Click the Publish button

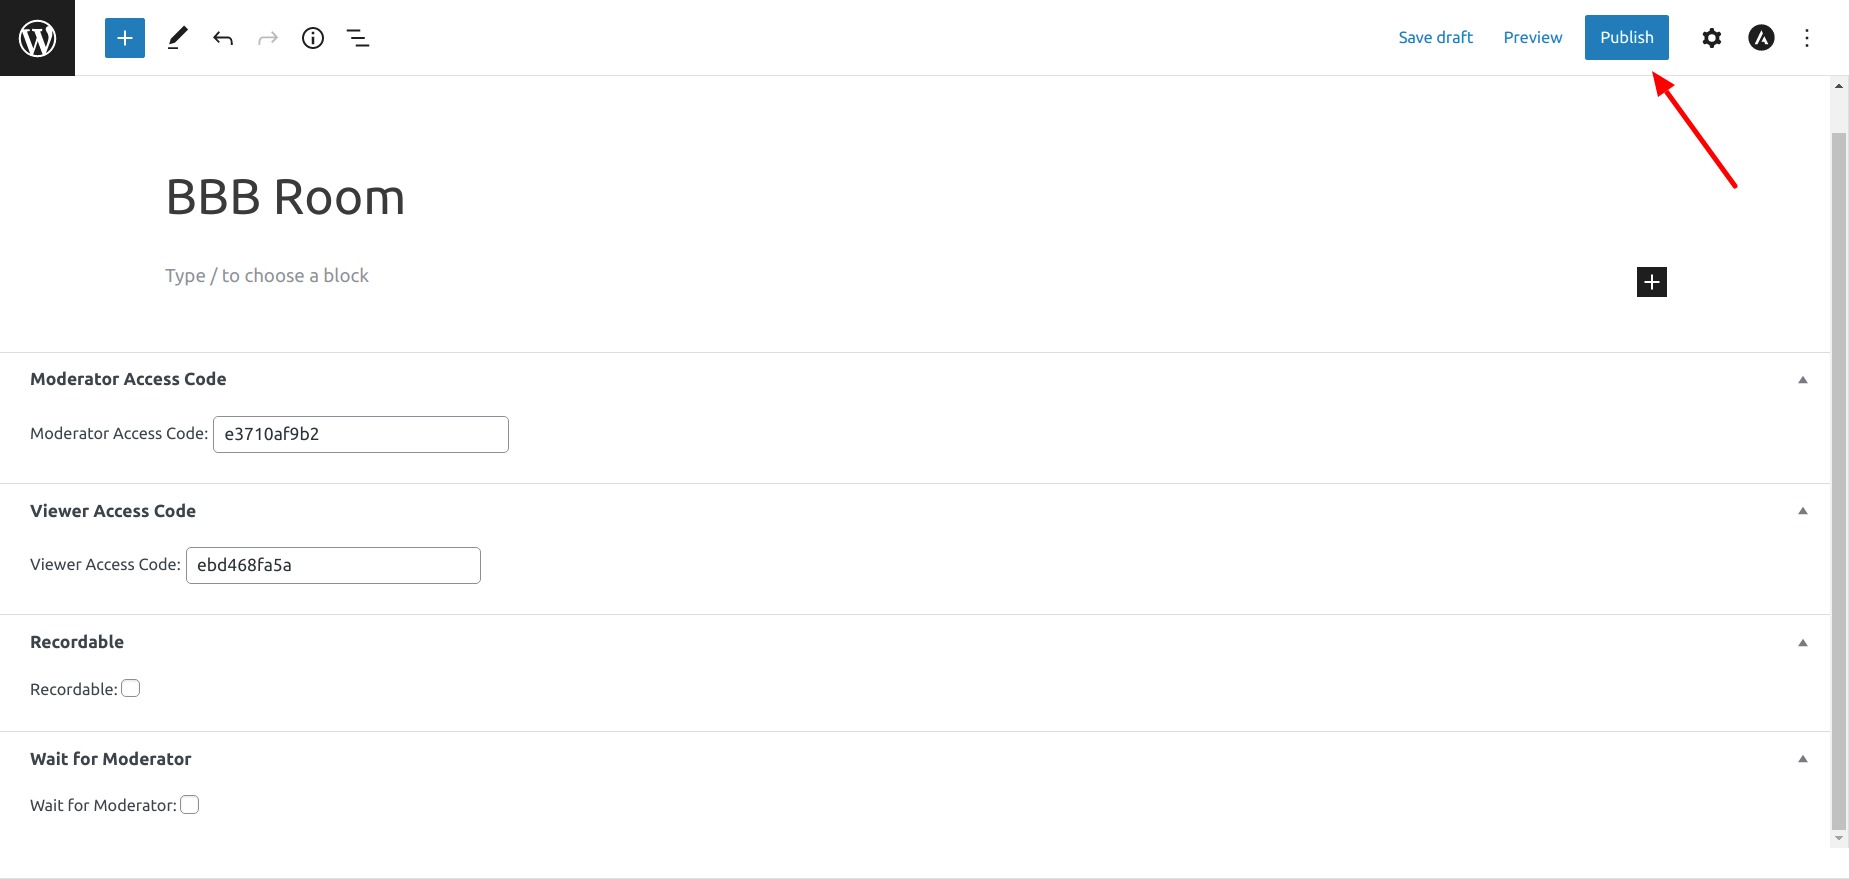pyautogui.click(x=1627, y=37)
